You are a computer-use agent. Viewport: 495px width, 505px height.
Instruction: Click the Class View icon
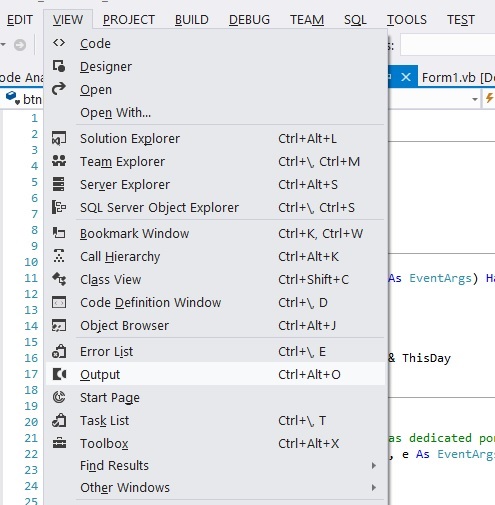point(59,279)
